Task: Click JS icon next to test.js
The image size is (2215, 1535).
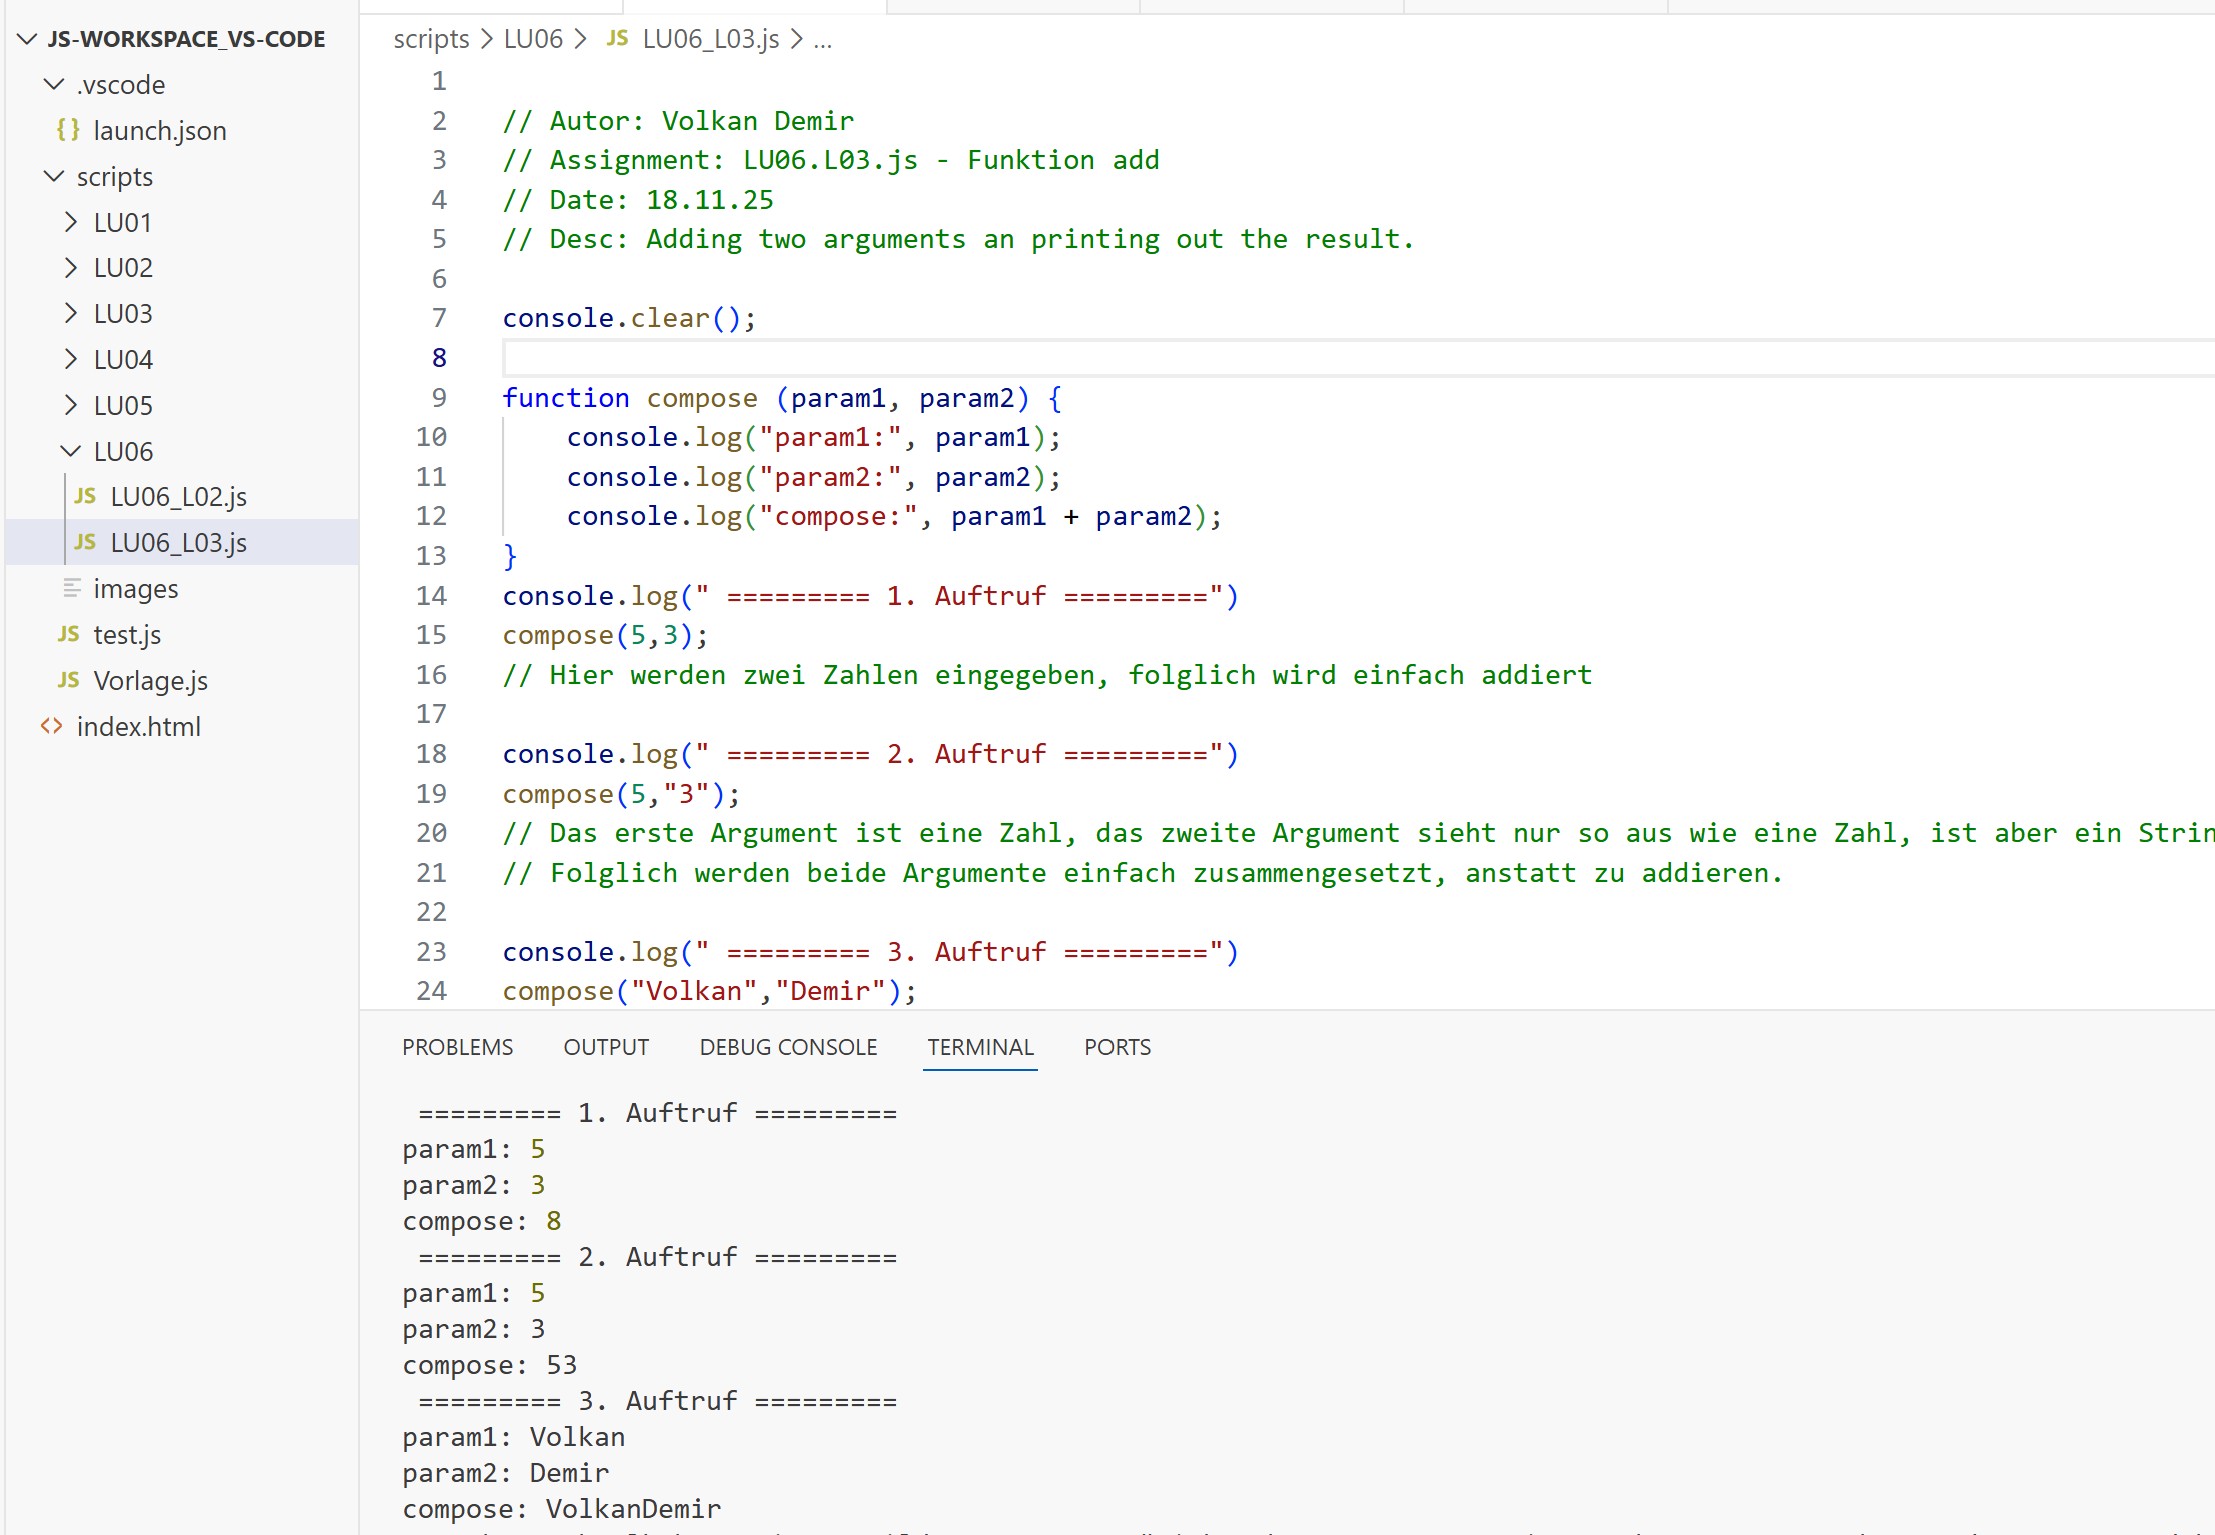Action: [x=68, y=634]
